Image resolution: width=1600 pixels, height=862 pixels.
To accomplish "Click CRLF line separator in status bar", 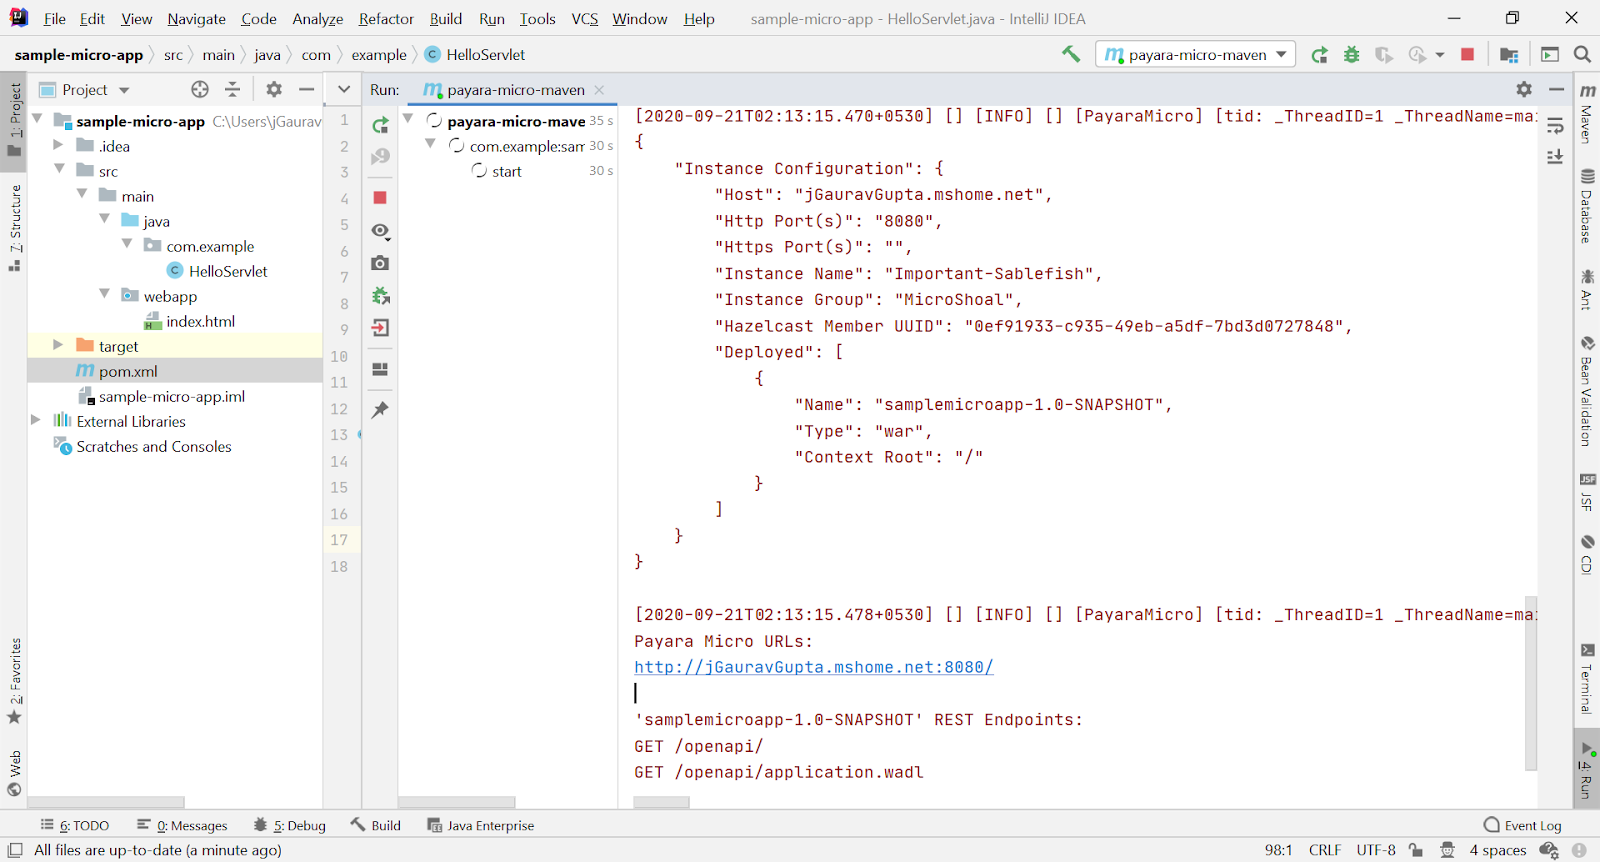I will point(1325,850).
